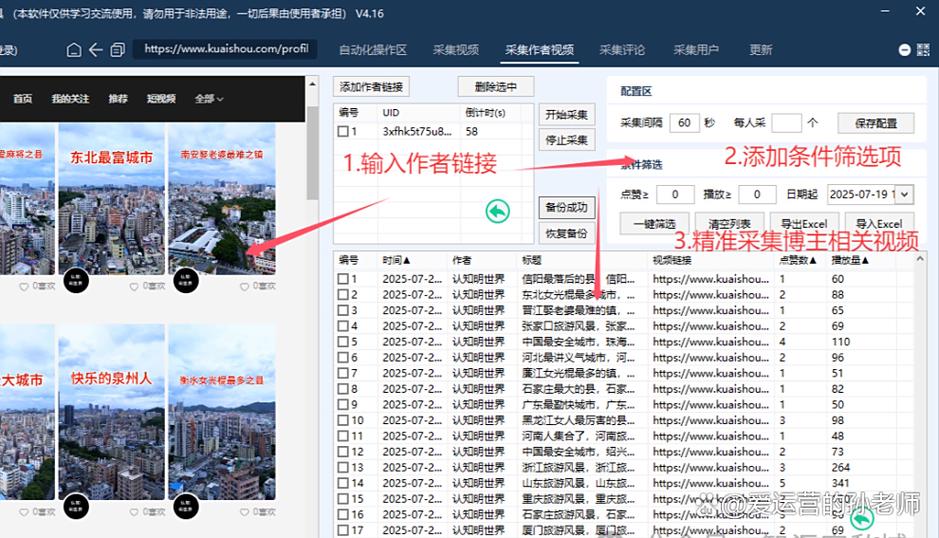The height and width of the screenshot is (538, 939).
Task: Open the 自动化操作区 tab
Action: tap(372, 50)
